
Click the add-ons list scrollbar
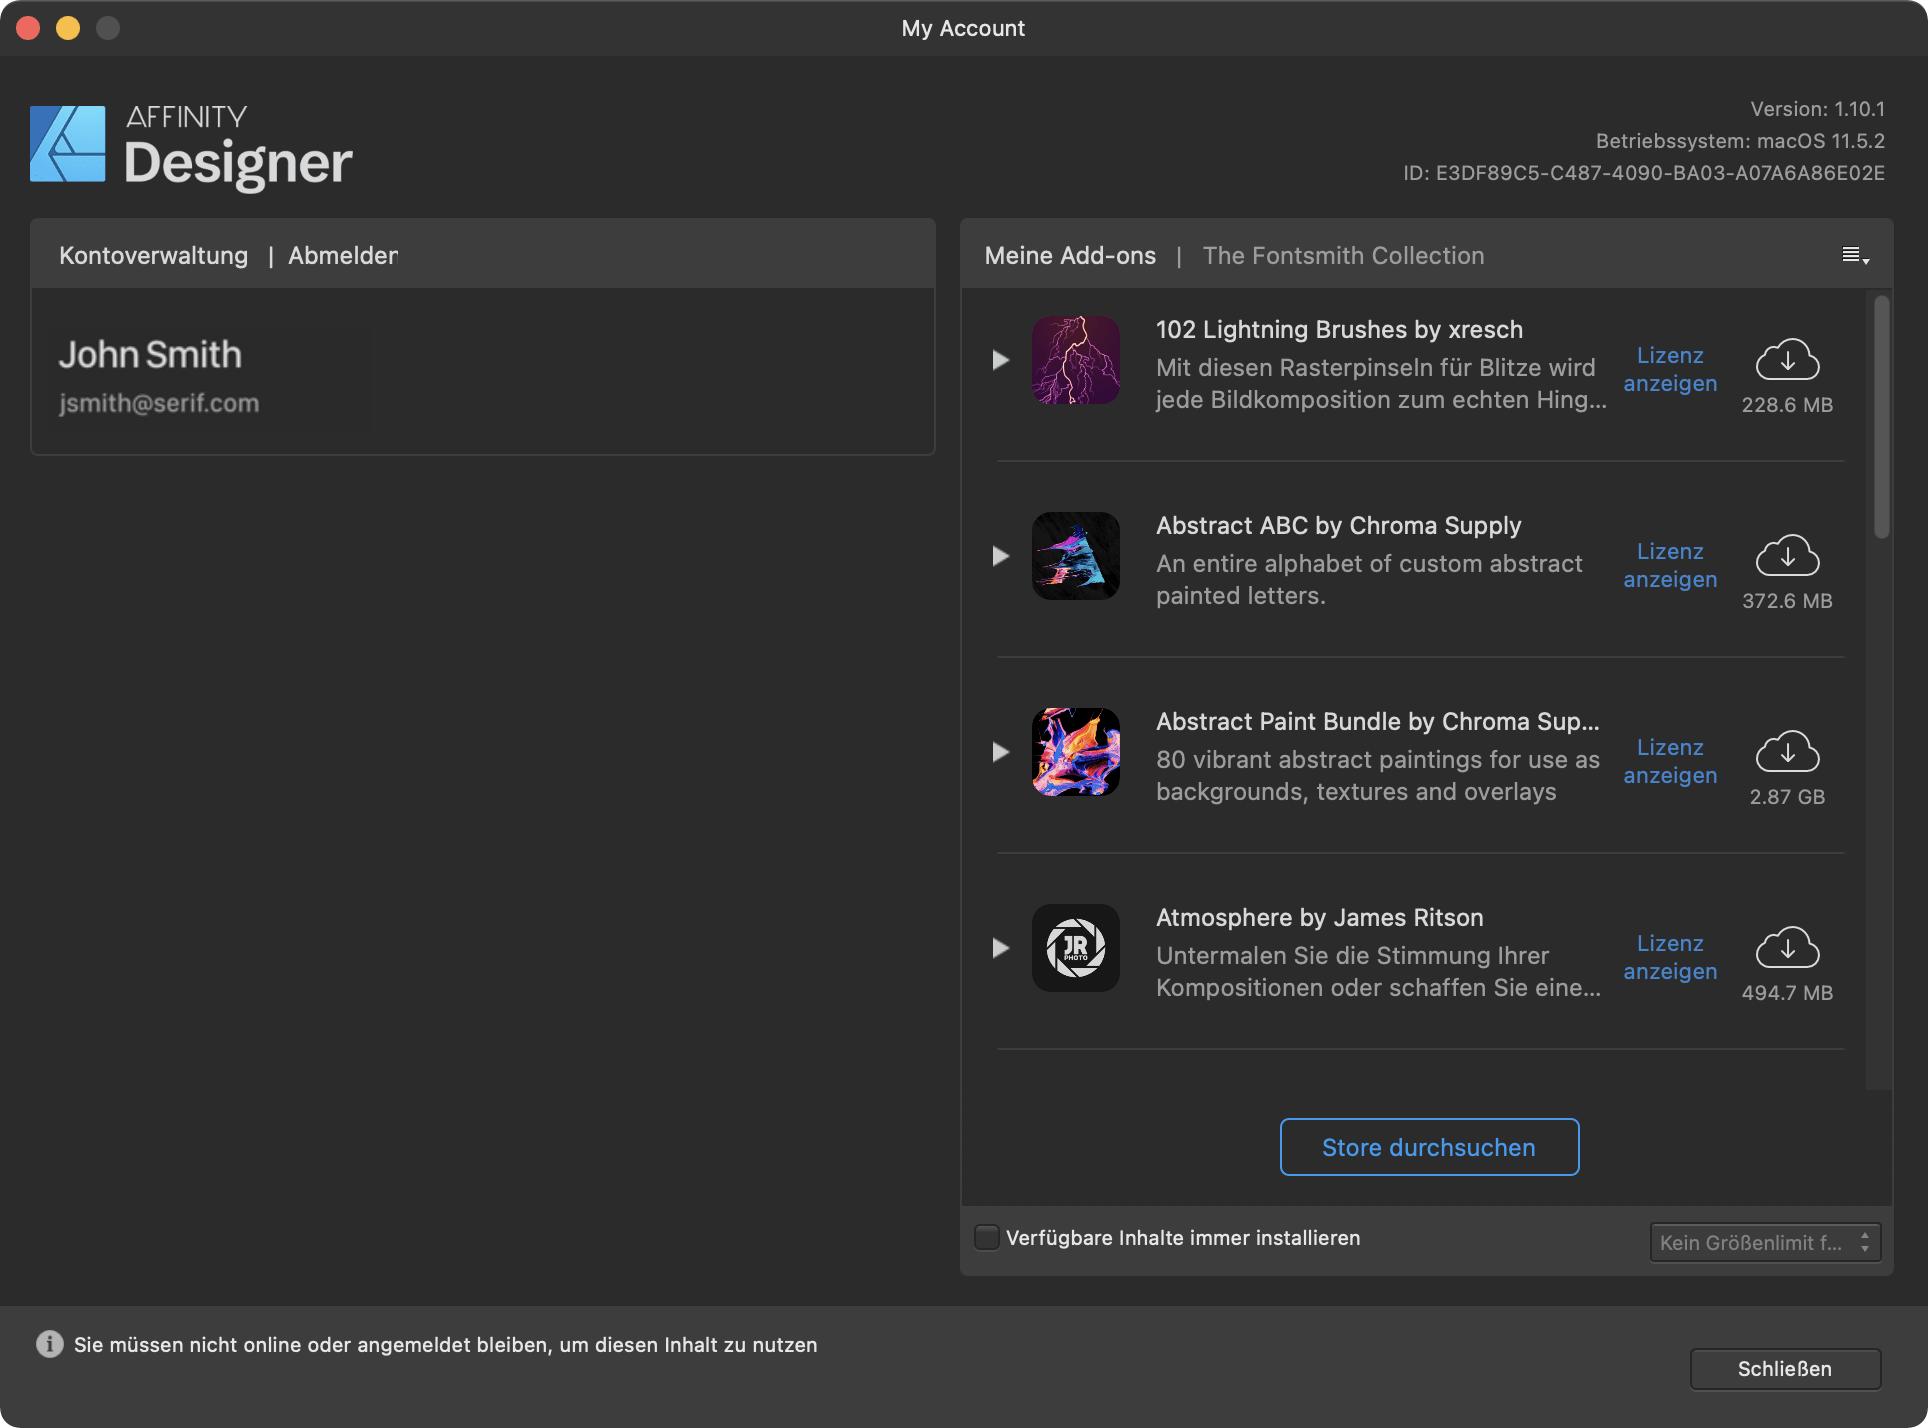click(1881, 417)
